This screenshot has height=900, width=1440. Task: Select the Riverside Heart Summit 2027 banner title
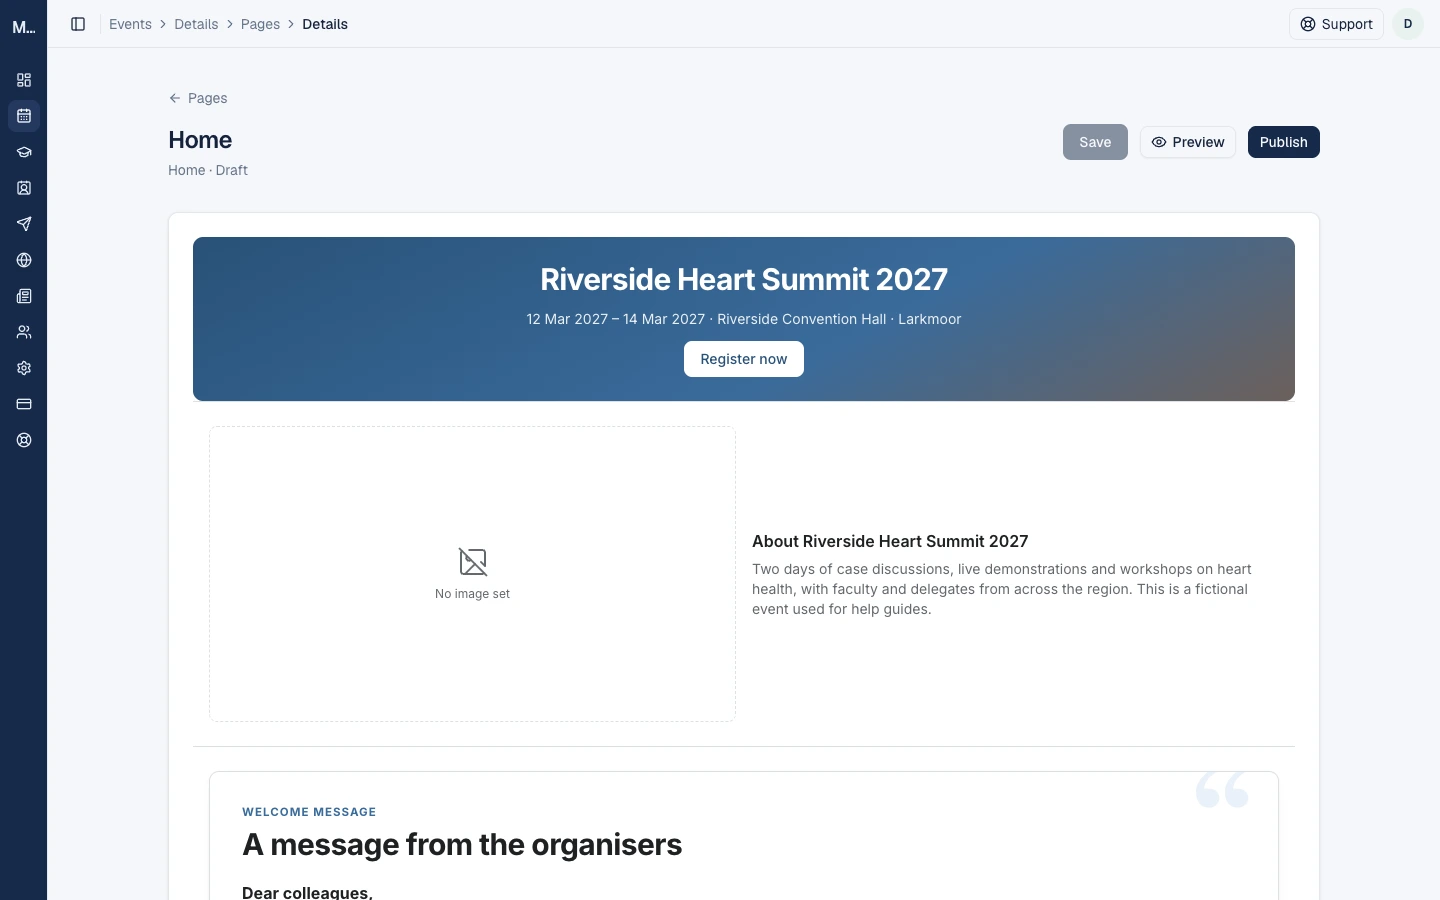[744, 279]
